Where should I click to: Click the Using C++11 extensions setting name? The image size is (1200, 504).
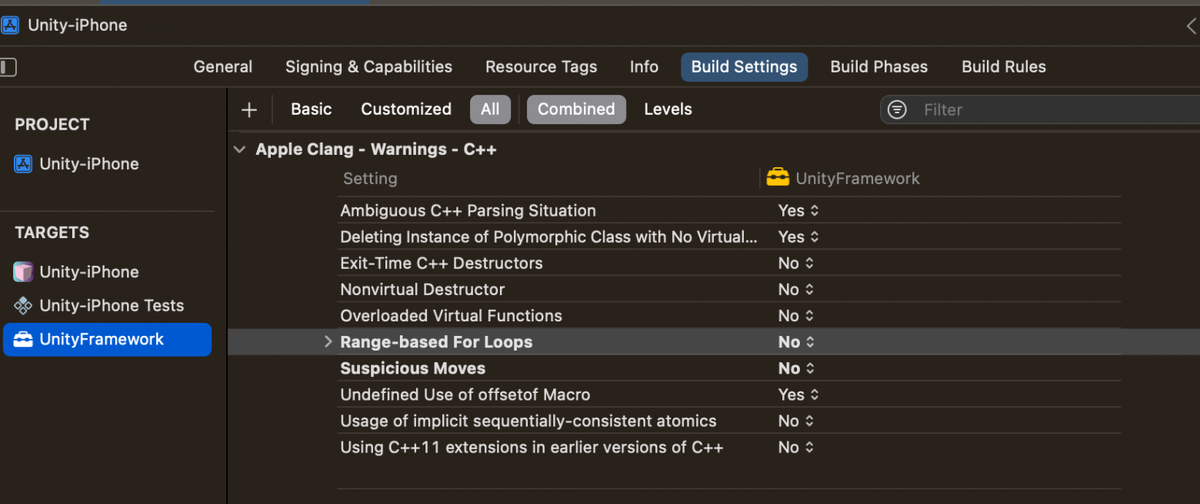(x=532, y=448)
